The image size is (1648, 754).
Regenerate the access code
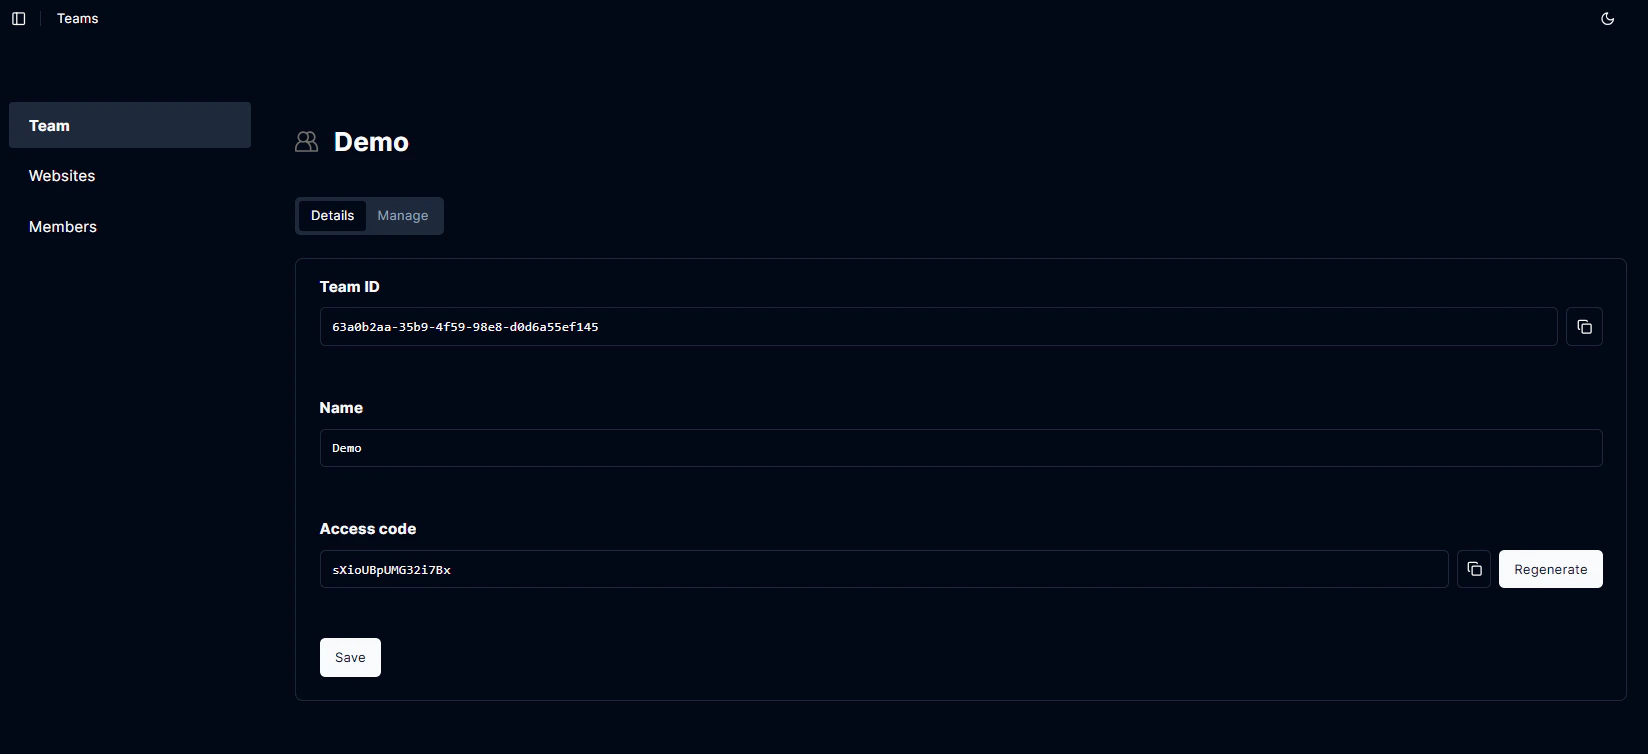[1550, 568]
